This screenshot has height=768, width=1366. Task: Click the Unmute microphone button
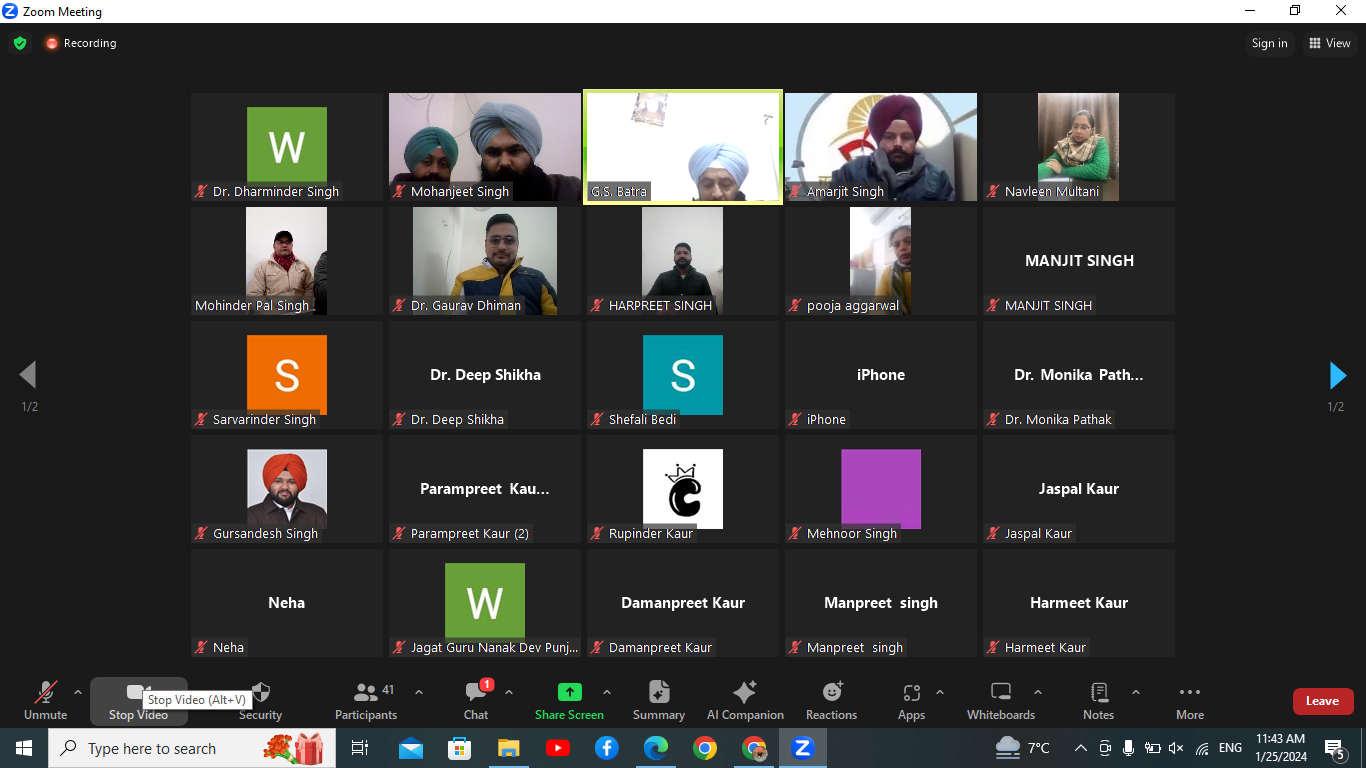pos(45,700)
